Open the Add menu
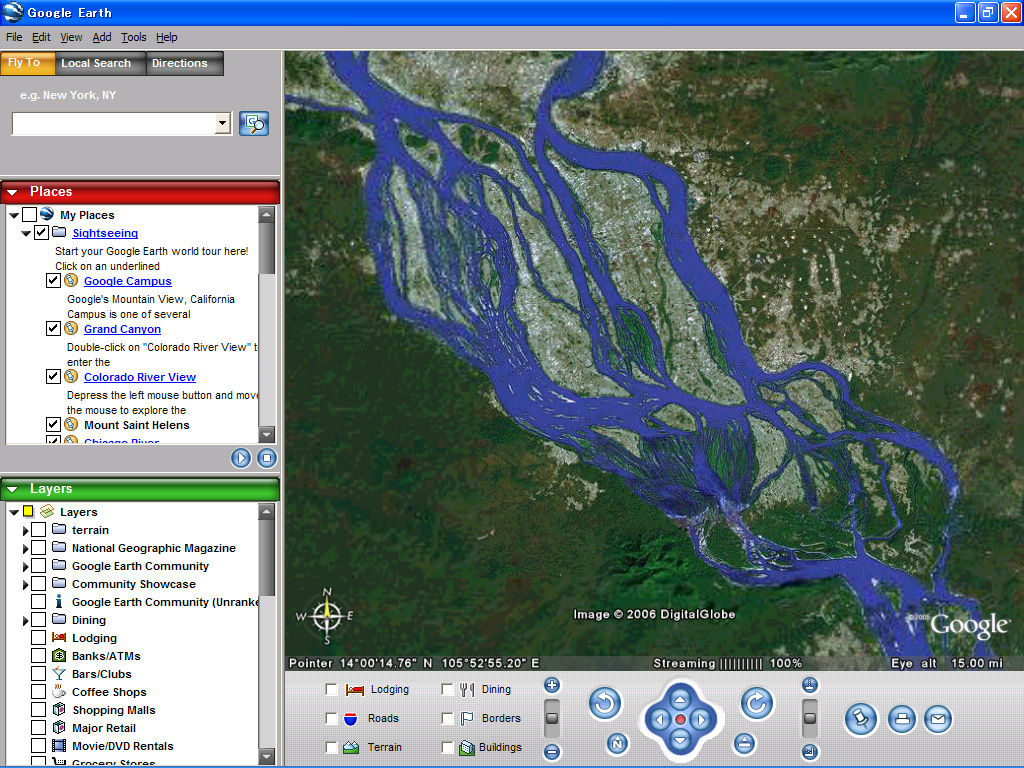 [101, 37]
